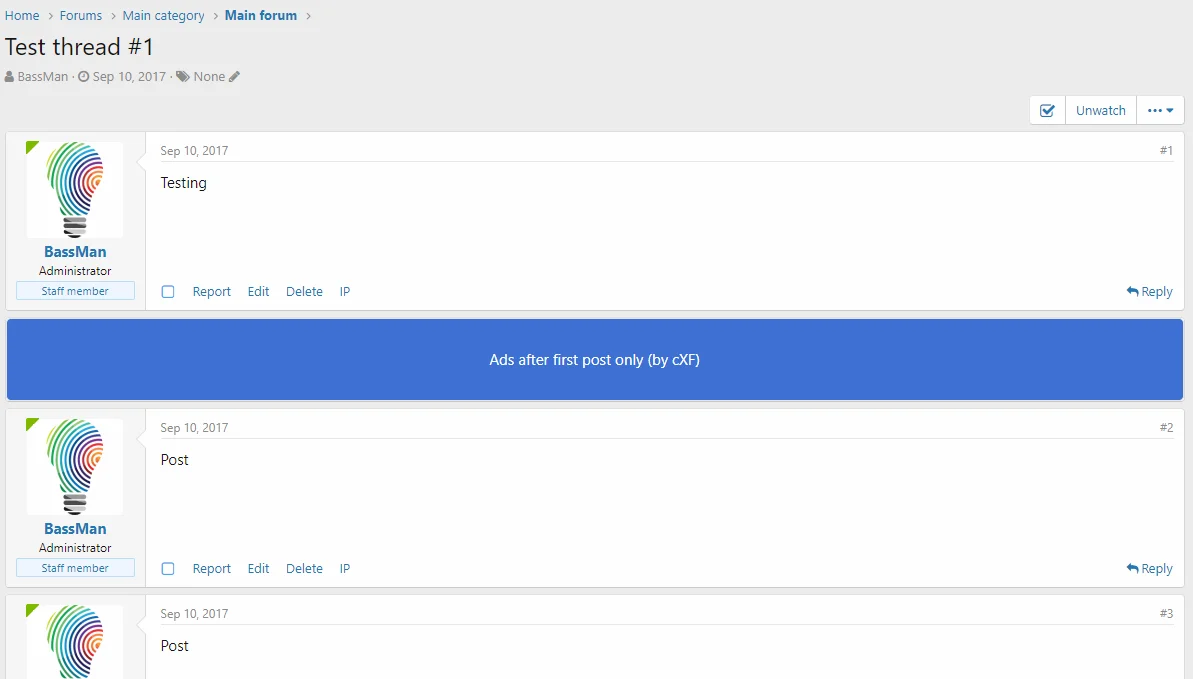
Task: Tick the selection checkbox on post #1
Action: (168, 292)
